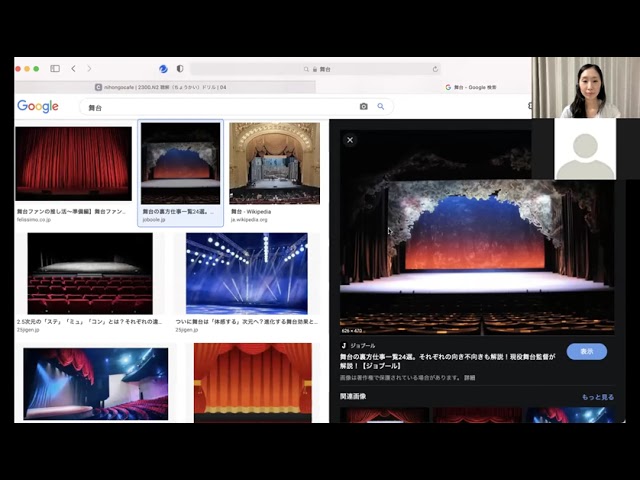Click the 2.5次元の「ステ」「ミュ」 caption
The image size is (640, 480).
click(x=89, y=322)
